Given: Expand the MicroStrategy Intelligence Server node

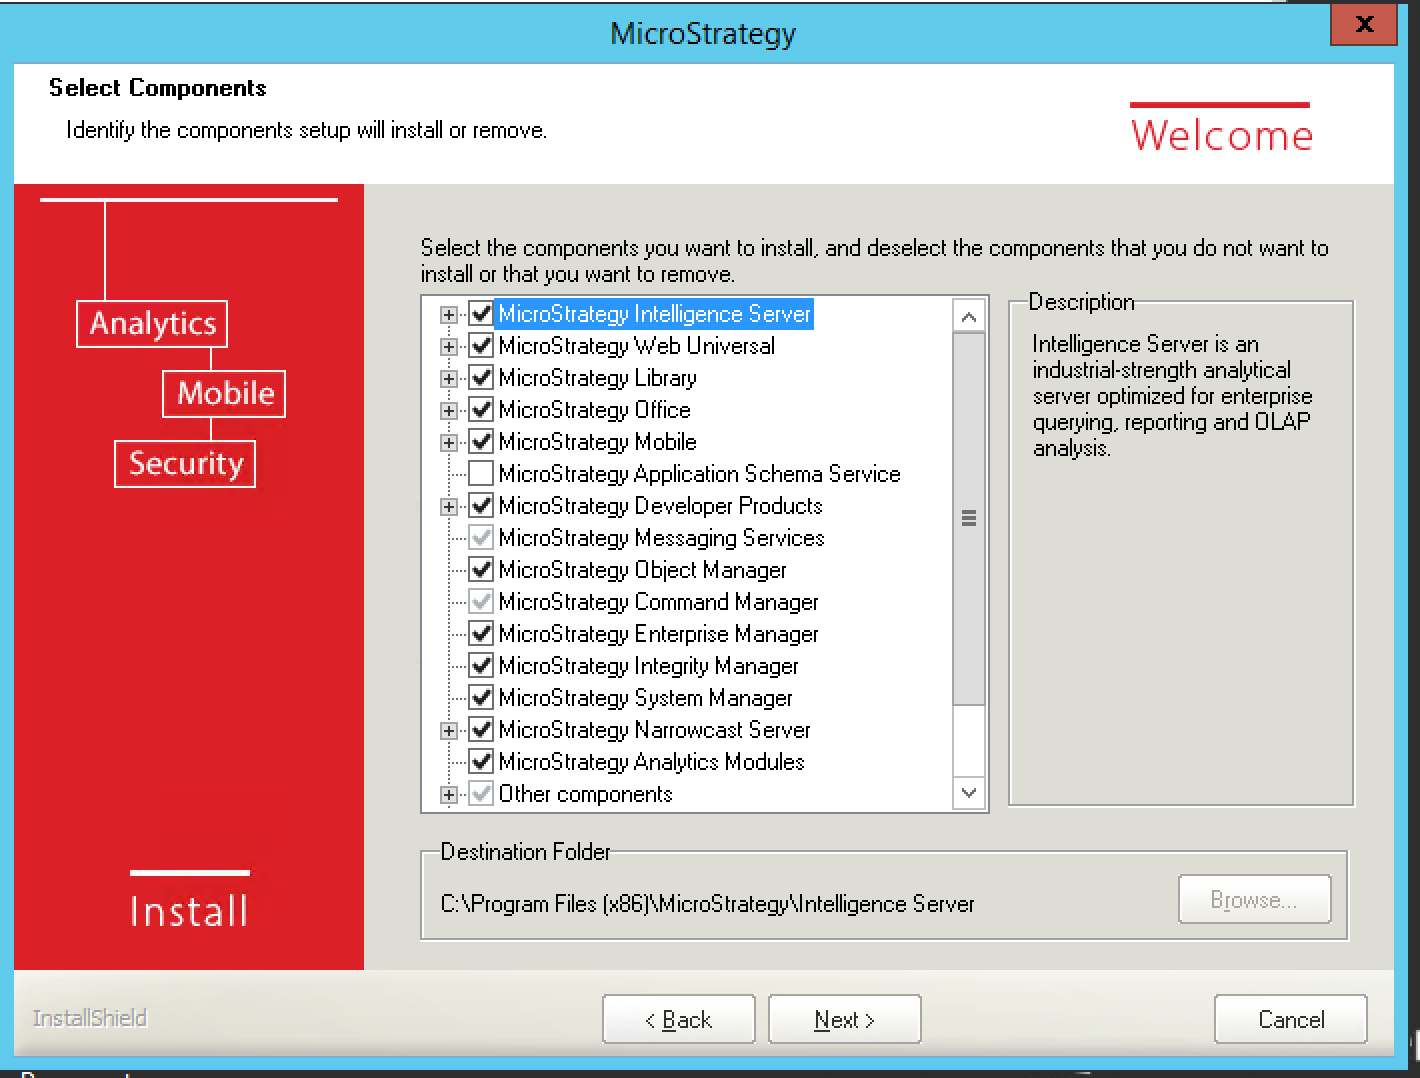Looking at the screenshot, I should coord(447,314).
